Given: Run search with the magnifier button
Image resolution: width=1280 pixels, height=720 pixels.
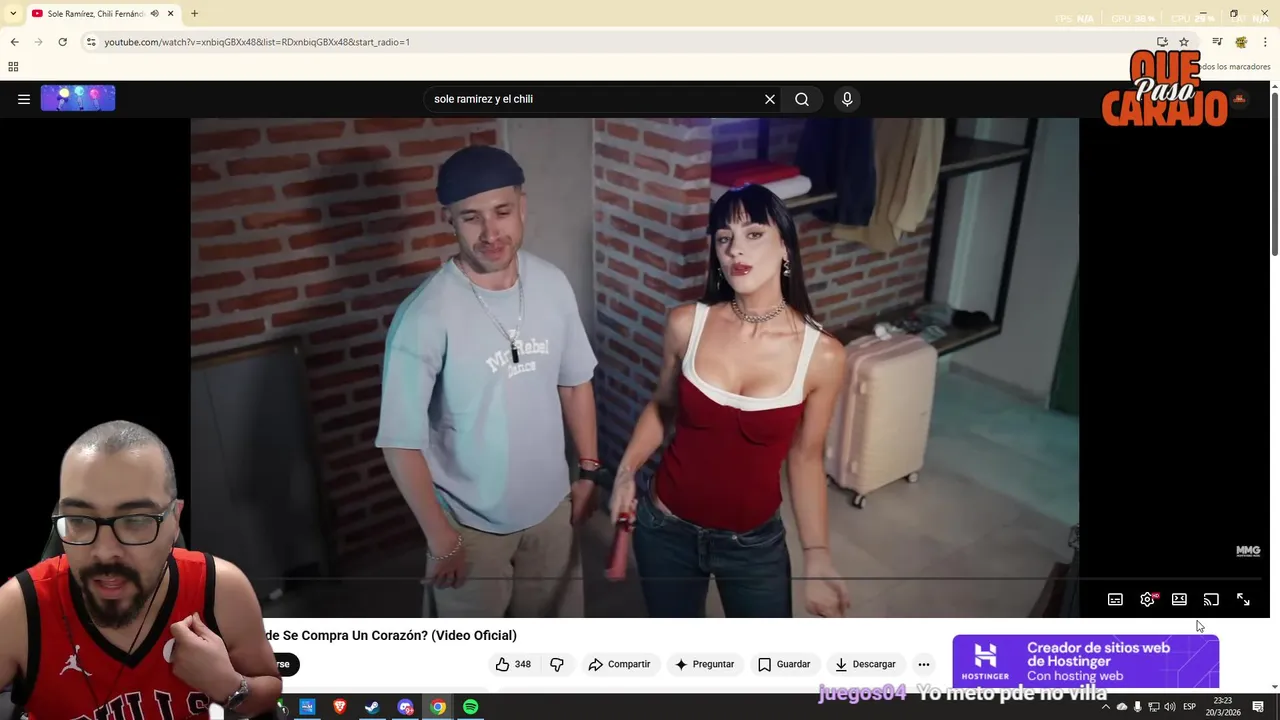Looking at the screenshot, I should 802,99.
